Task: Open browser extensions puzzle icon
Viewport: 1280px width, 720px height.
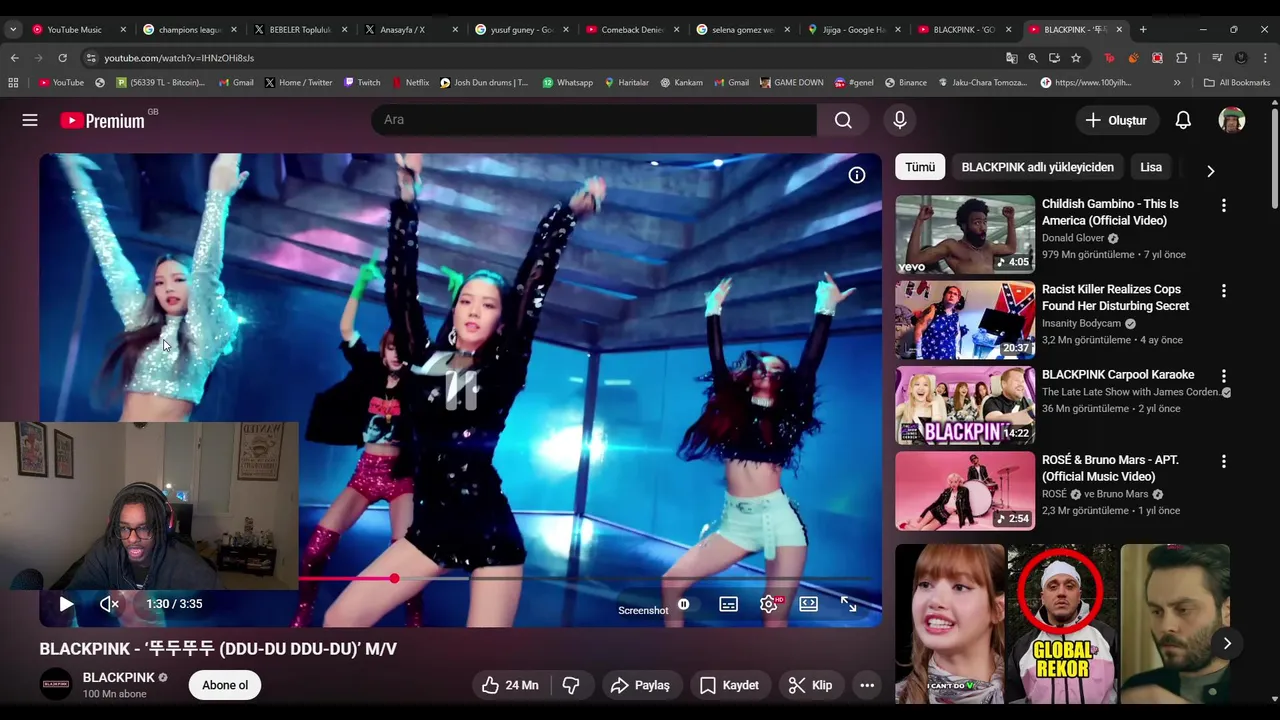Action: [1181, 58]
